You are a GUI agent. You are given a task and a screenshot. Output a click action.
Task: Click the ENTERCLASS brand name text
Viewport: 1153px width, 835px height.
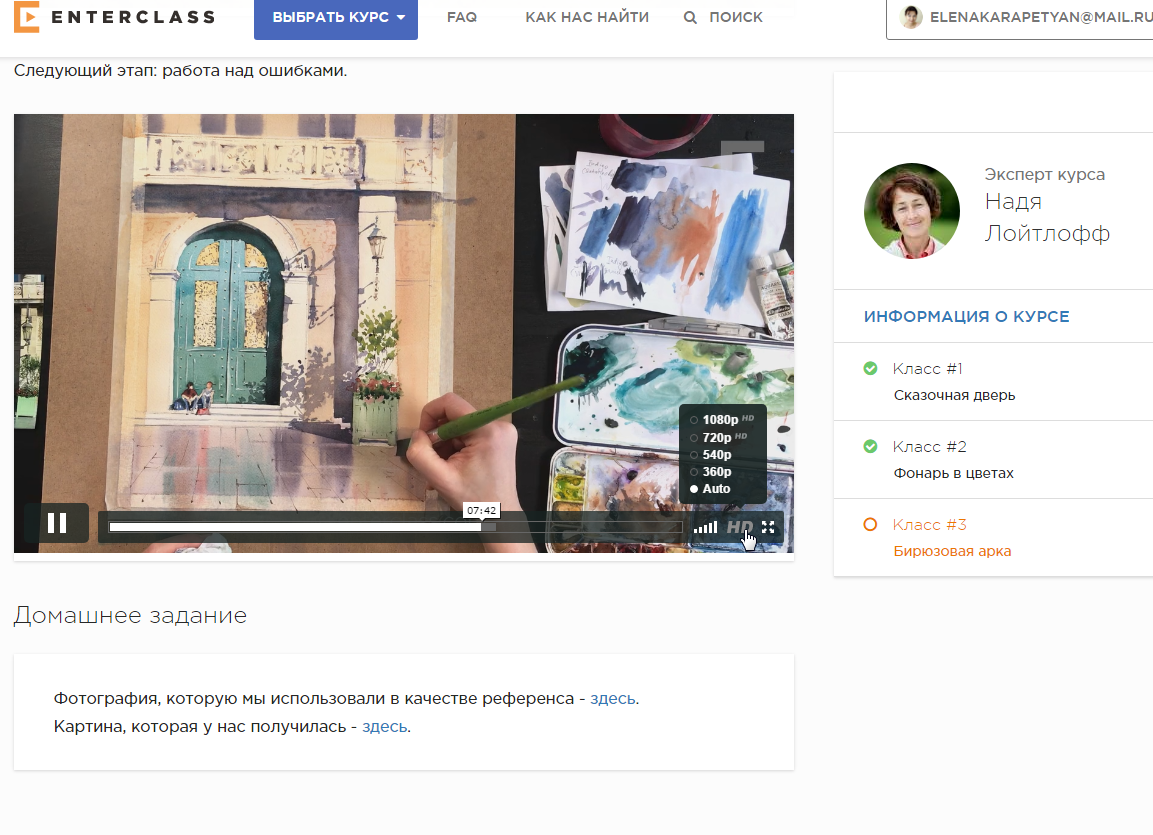[x=133, y=17]
